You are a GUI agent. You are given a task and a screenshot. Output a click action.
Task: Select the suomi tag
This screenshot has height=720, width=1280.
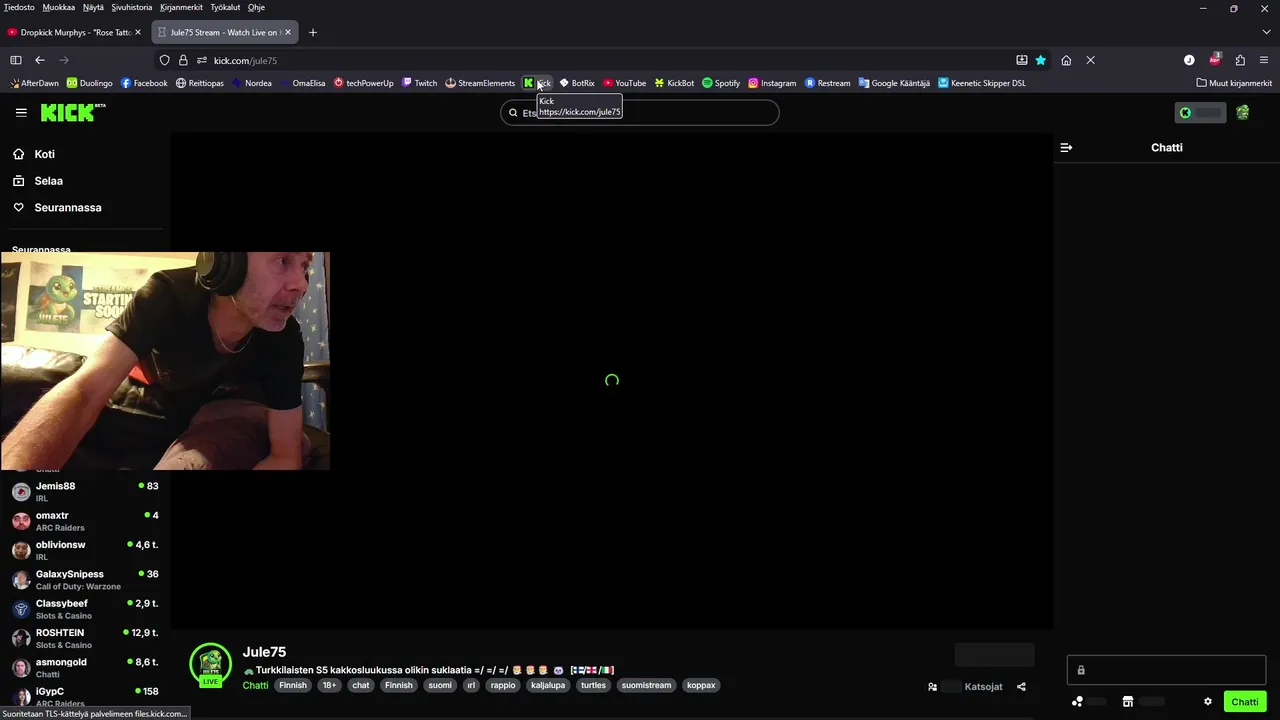click(440, 686)
